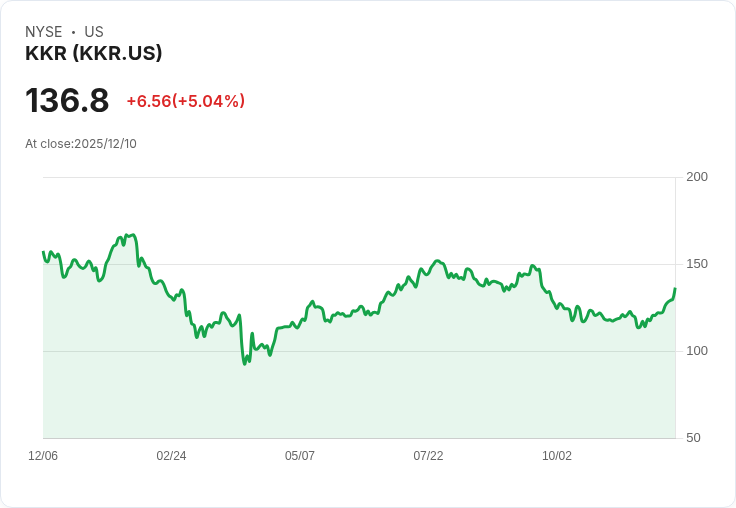
Task: Select the 07/22 date on x-axis
Action: point(428,456)
